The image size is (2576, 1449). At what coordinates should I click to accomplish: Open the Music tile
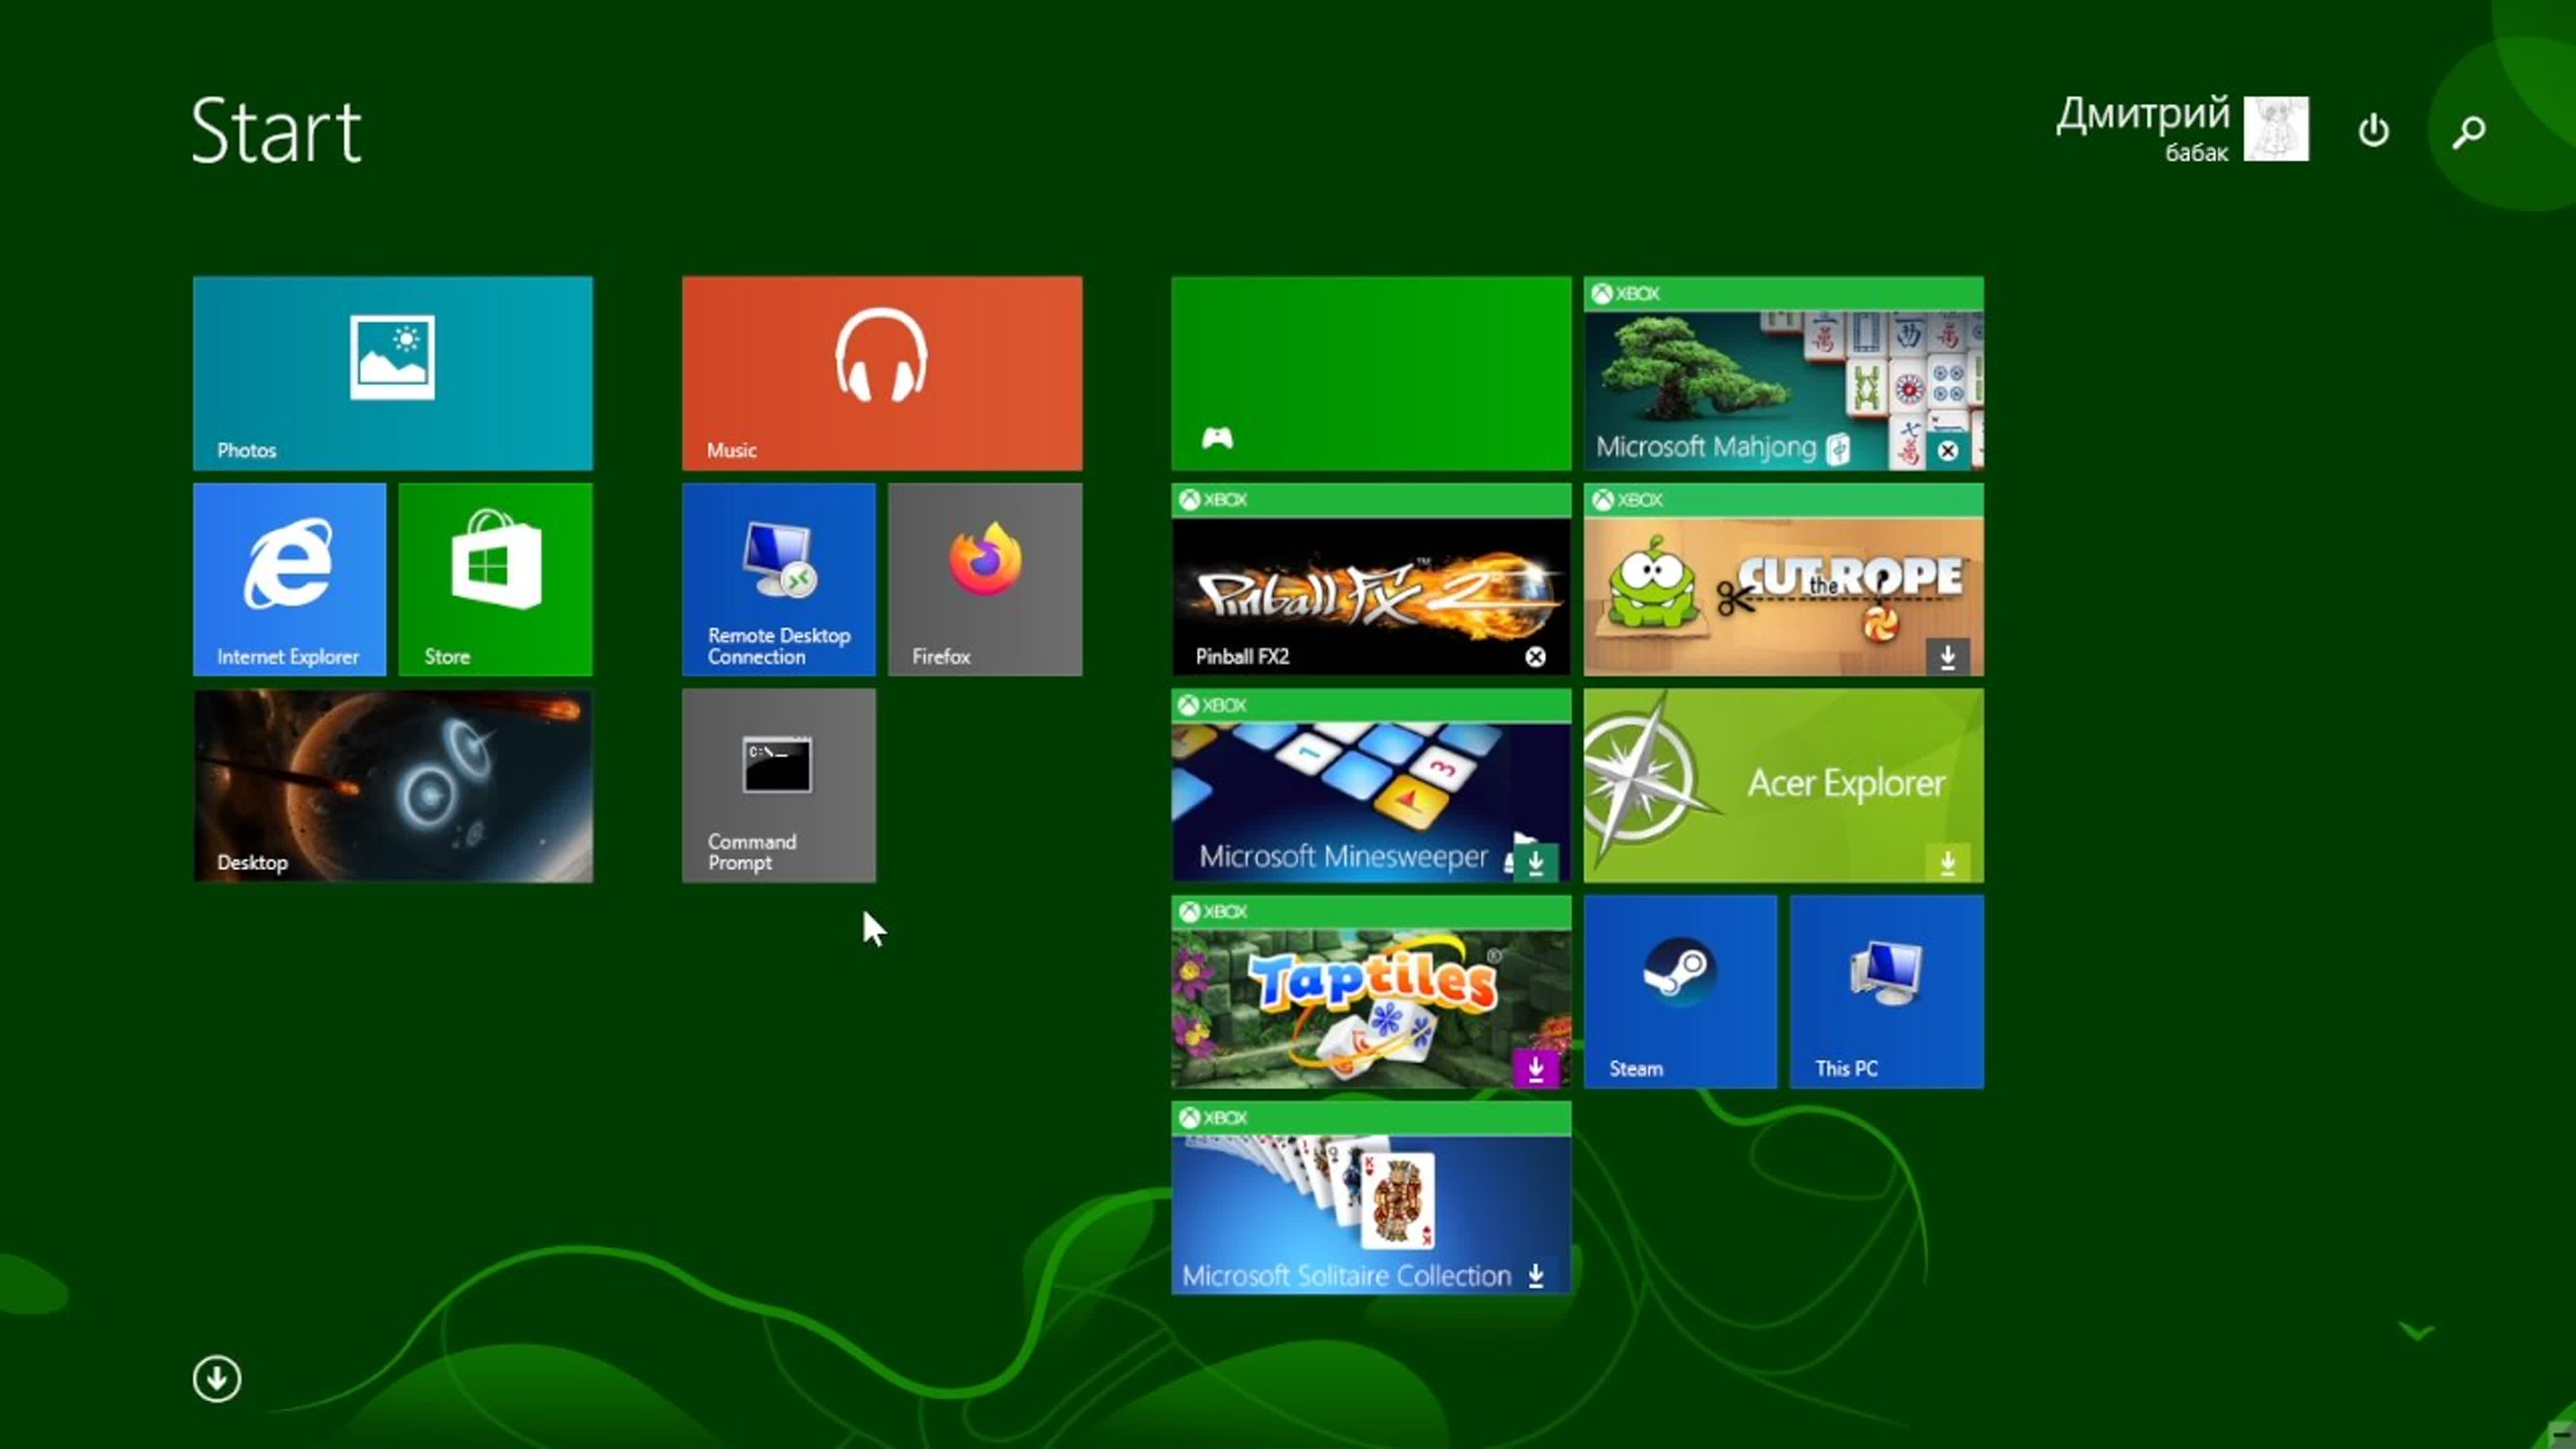[883, 372]
